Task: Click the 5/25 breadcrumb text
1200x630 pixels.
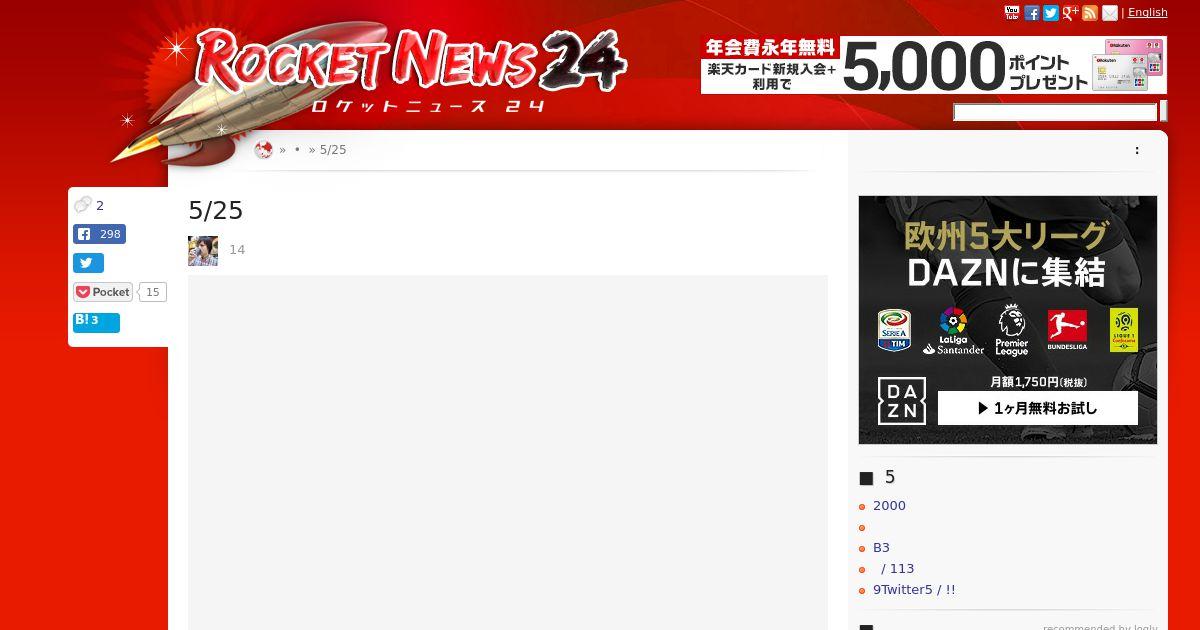Action: pyautogui.click(x=333, y=150)
